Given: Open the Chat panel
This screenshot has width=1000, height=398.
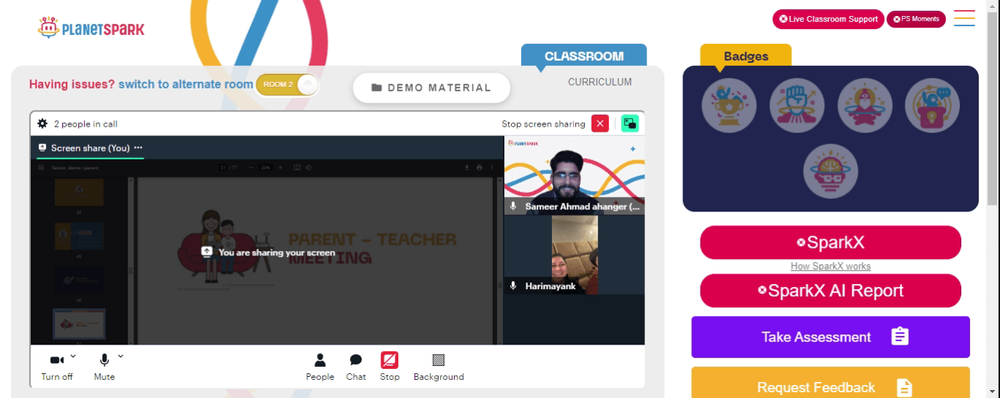Looking at the screenshot, I should click(356, 367).
